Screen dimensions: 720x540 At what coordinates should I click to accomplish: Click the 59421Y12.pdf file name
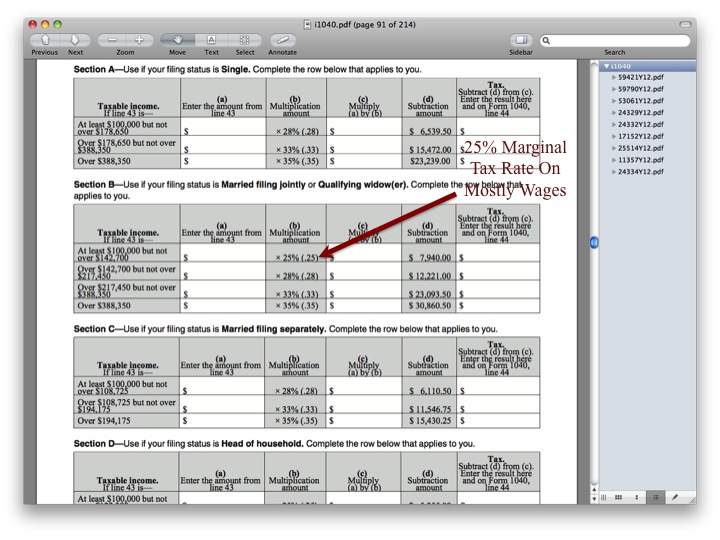(641, 77)
